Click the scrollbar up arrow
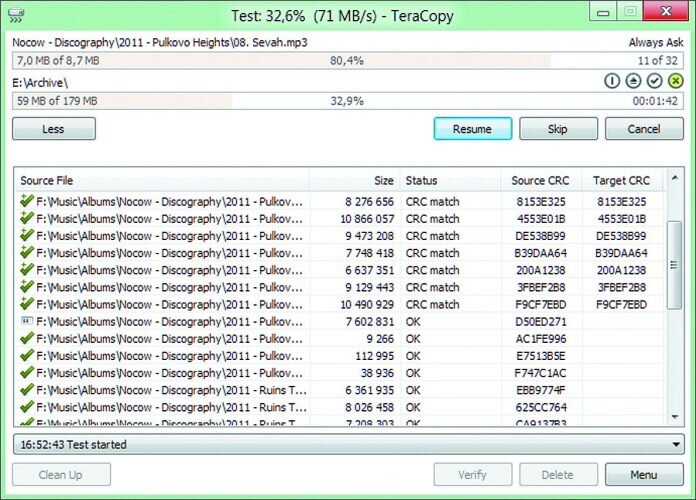This screenshot has height=500, width=696. tap(675, 178)
